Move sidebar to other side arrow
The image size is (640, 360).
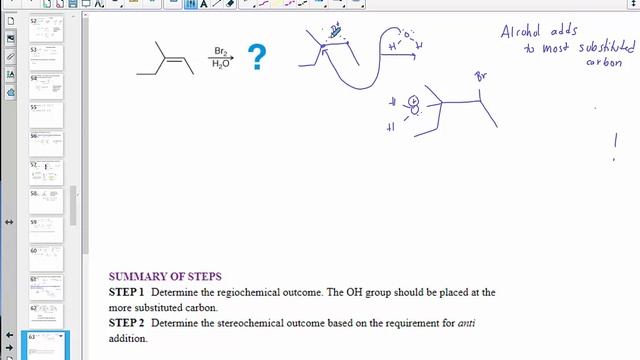(x=9, y=222)
